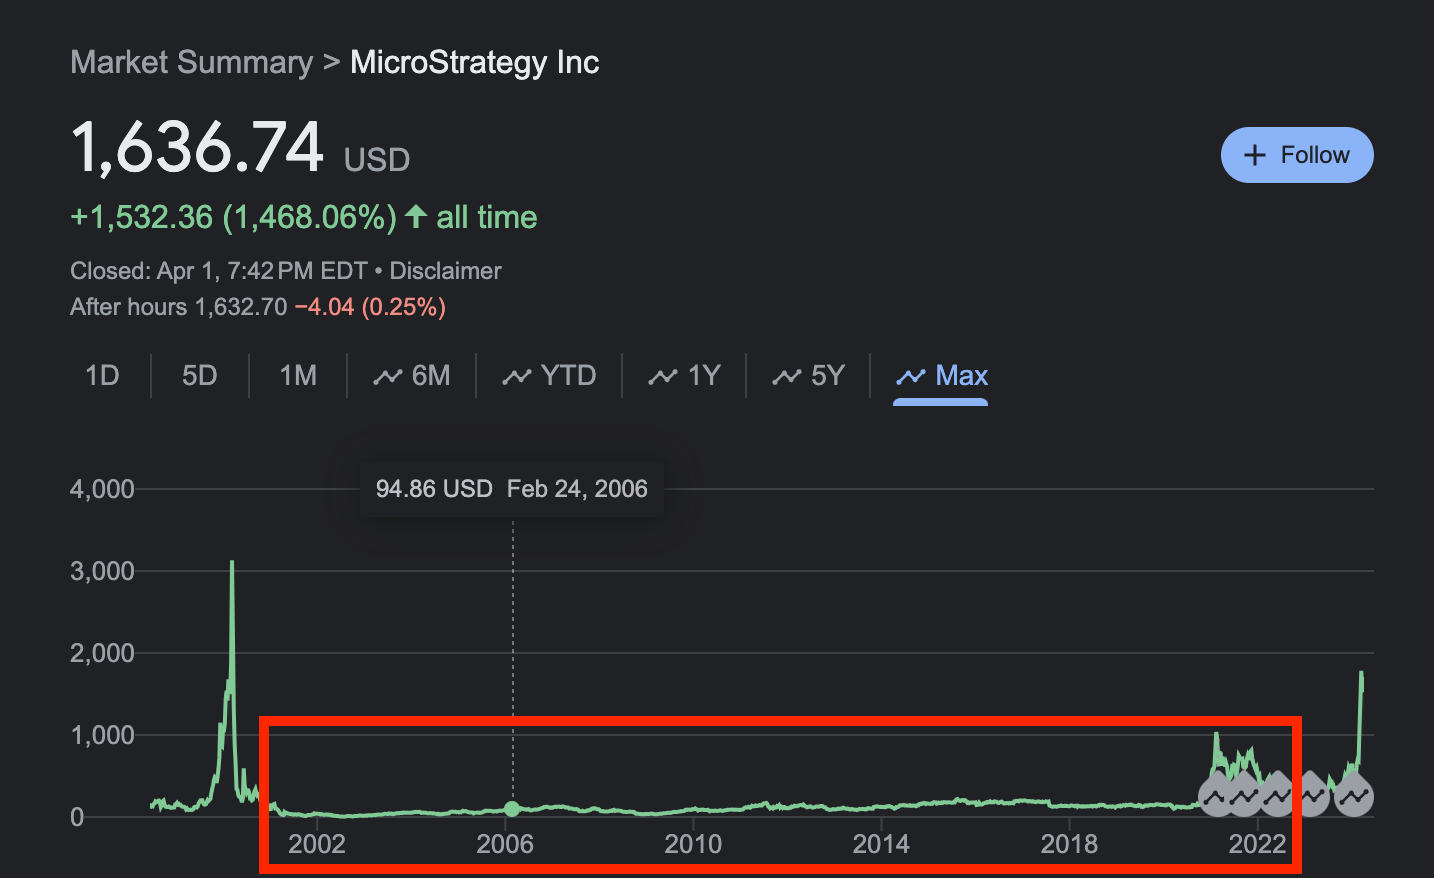Click the MicroStrategy Inc title
The width and height of the screenshot is (1434, 878).
pos(474,63)
